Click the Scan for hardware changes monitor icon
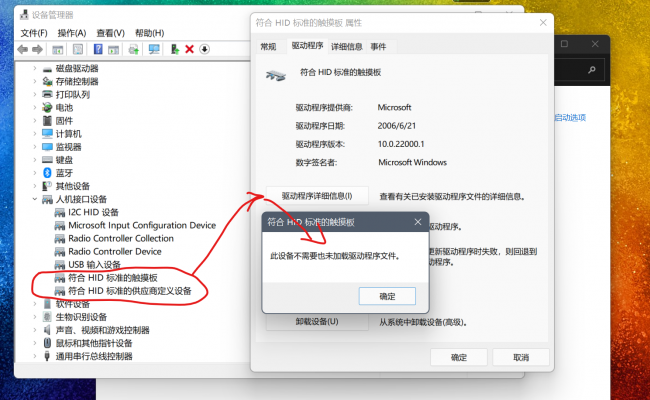The width and height of the screenshot is (650, 400). pyautogui.click(x=154, y=49)
